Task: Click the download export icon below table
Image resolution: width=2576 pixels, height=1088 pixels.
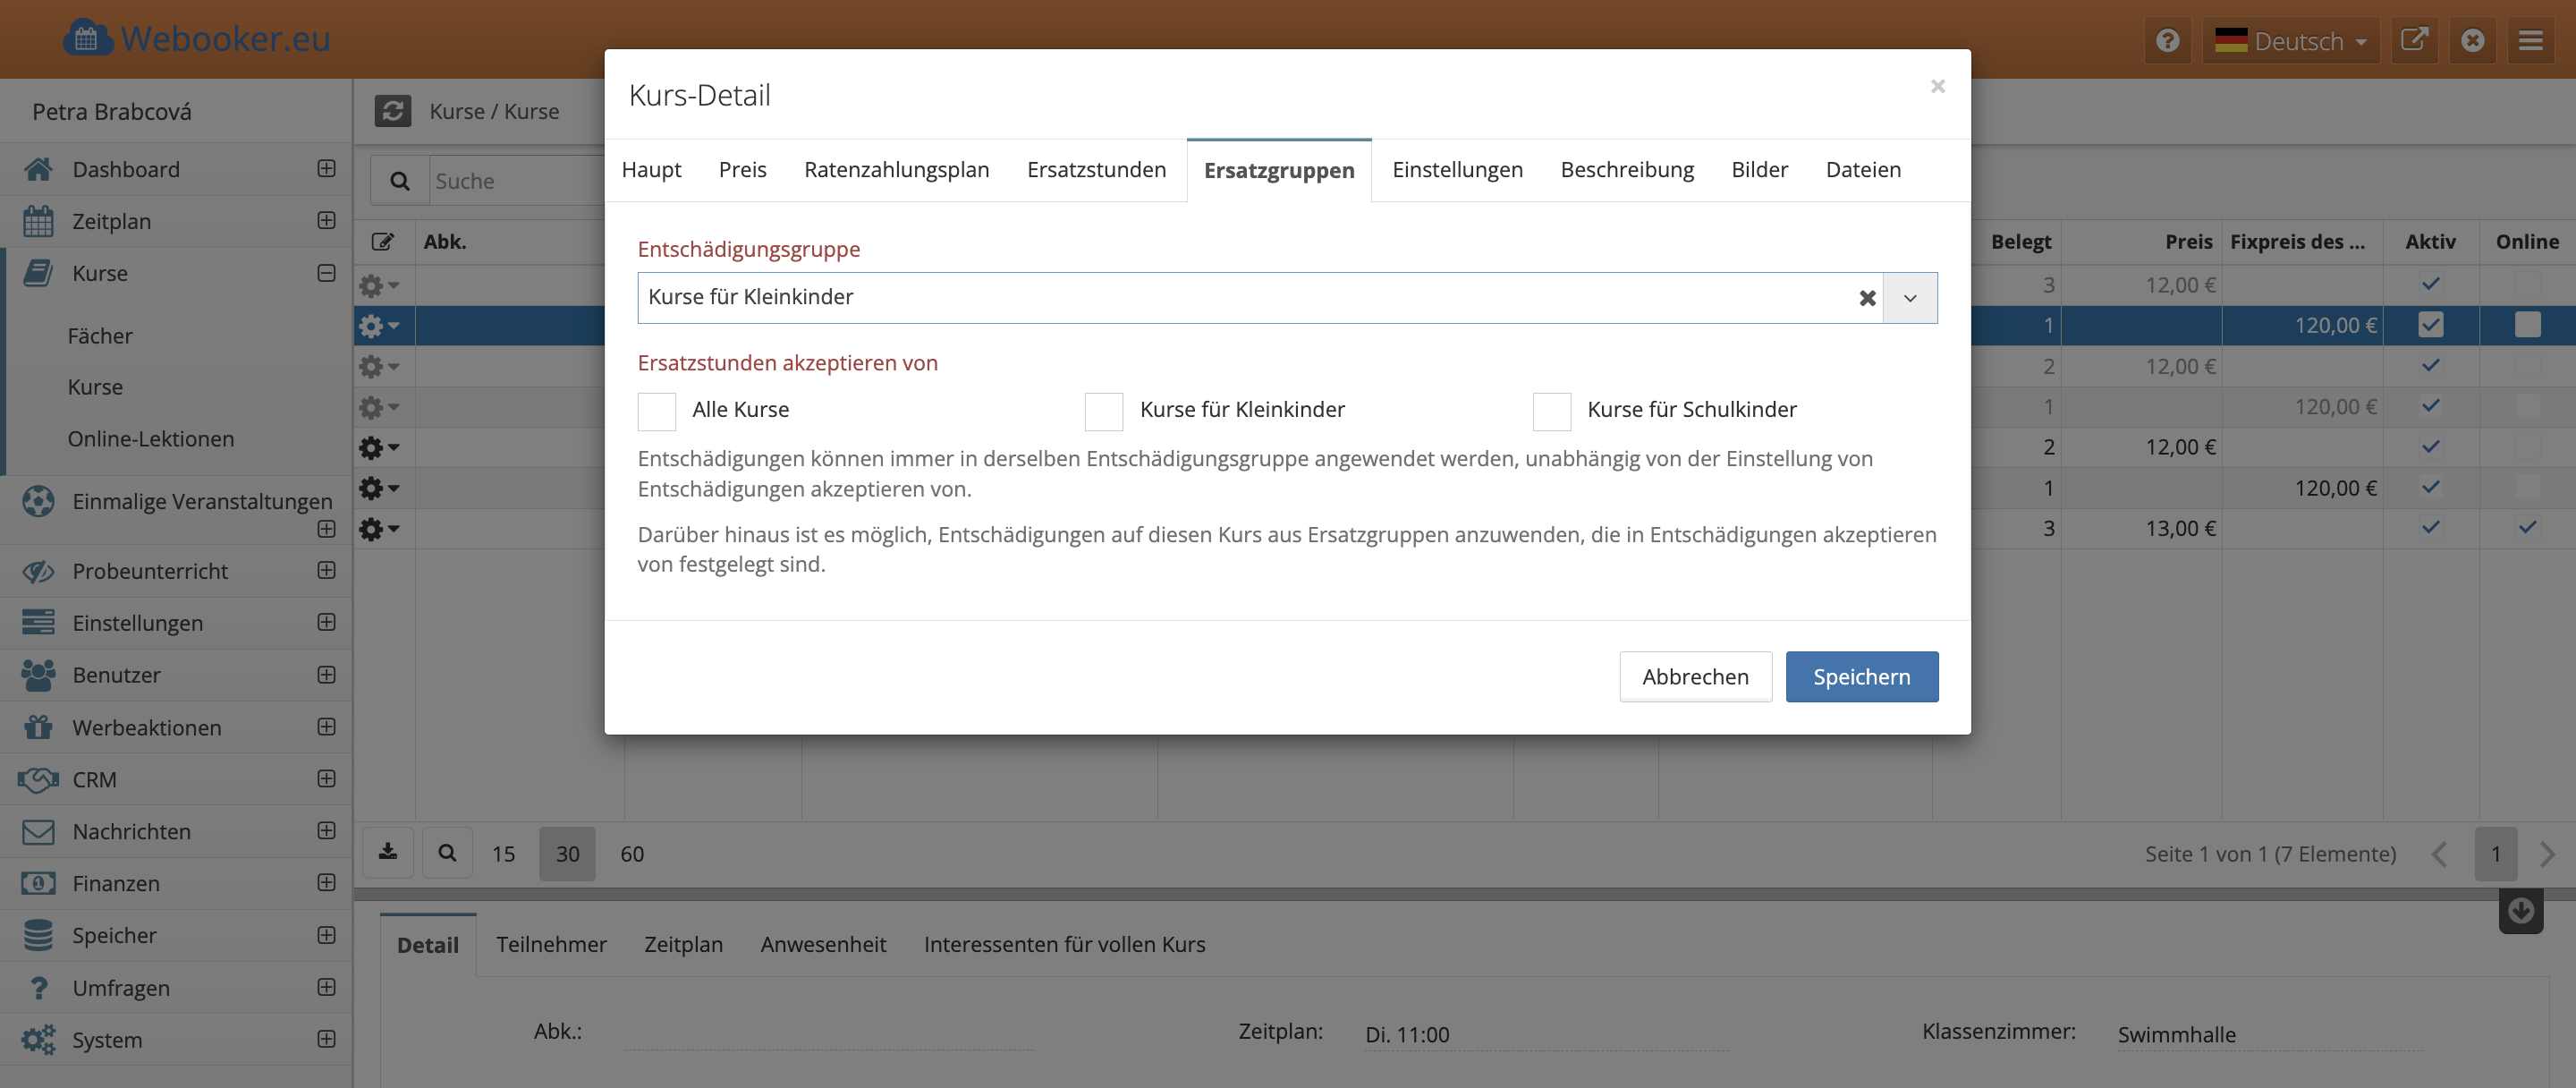Action: 388,853
